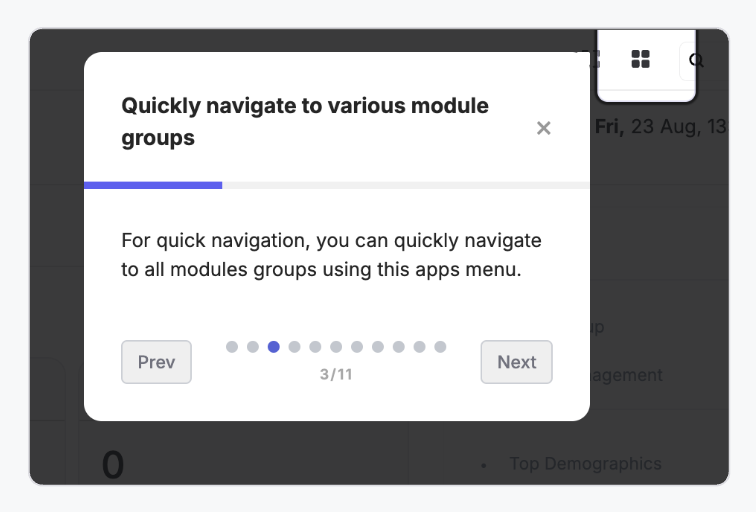The width and height of the screenshot is (756, 512).
Task: Click the search magnifier icon
Action: 697,61
